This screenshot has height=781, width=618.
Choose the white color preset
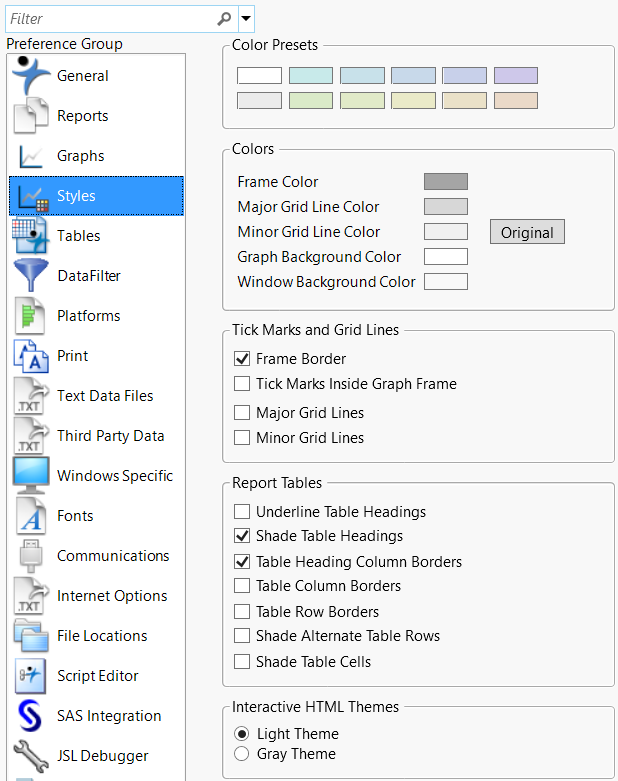(259, 76)
